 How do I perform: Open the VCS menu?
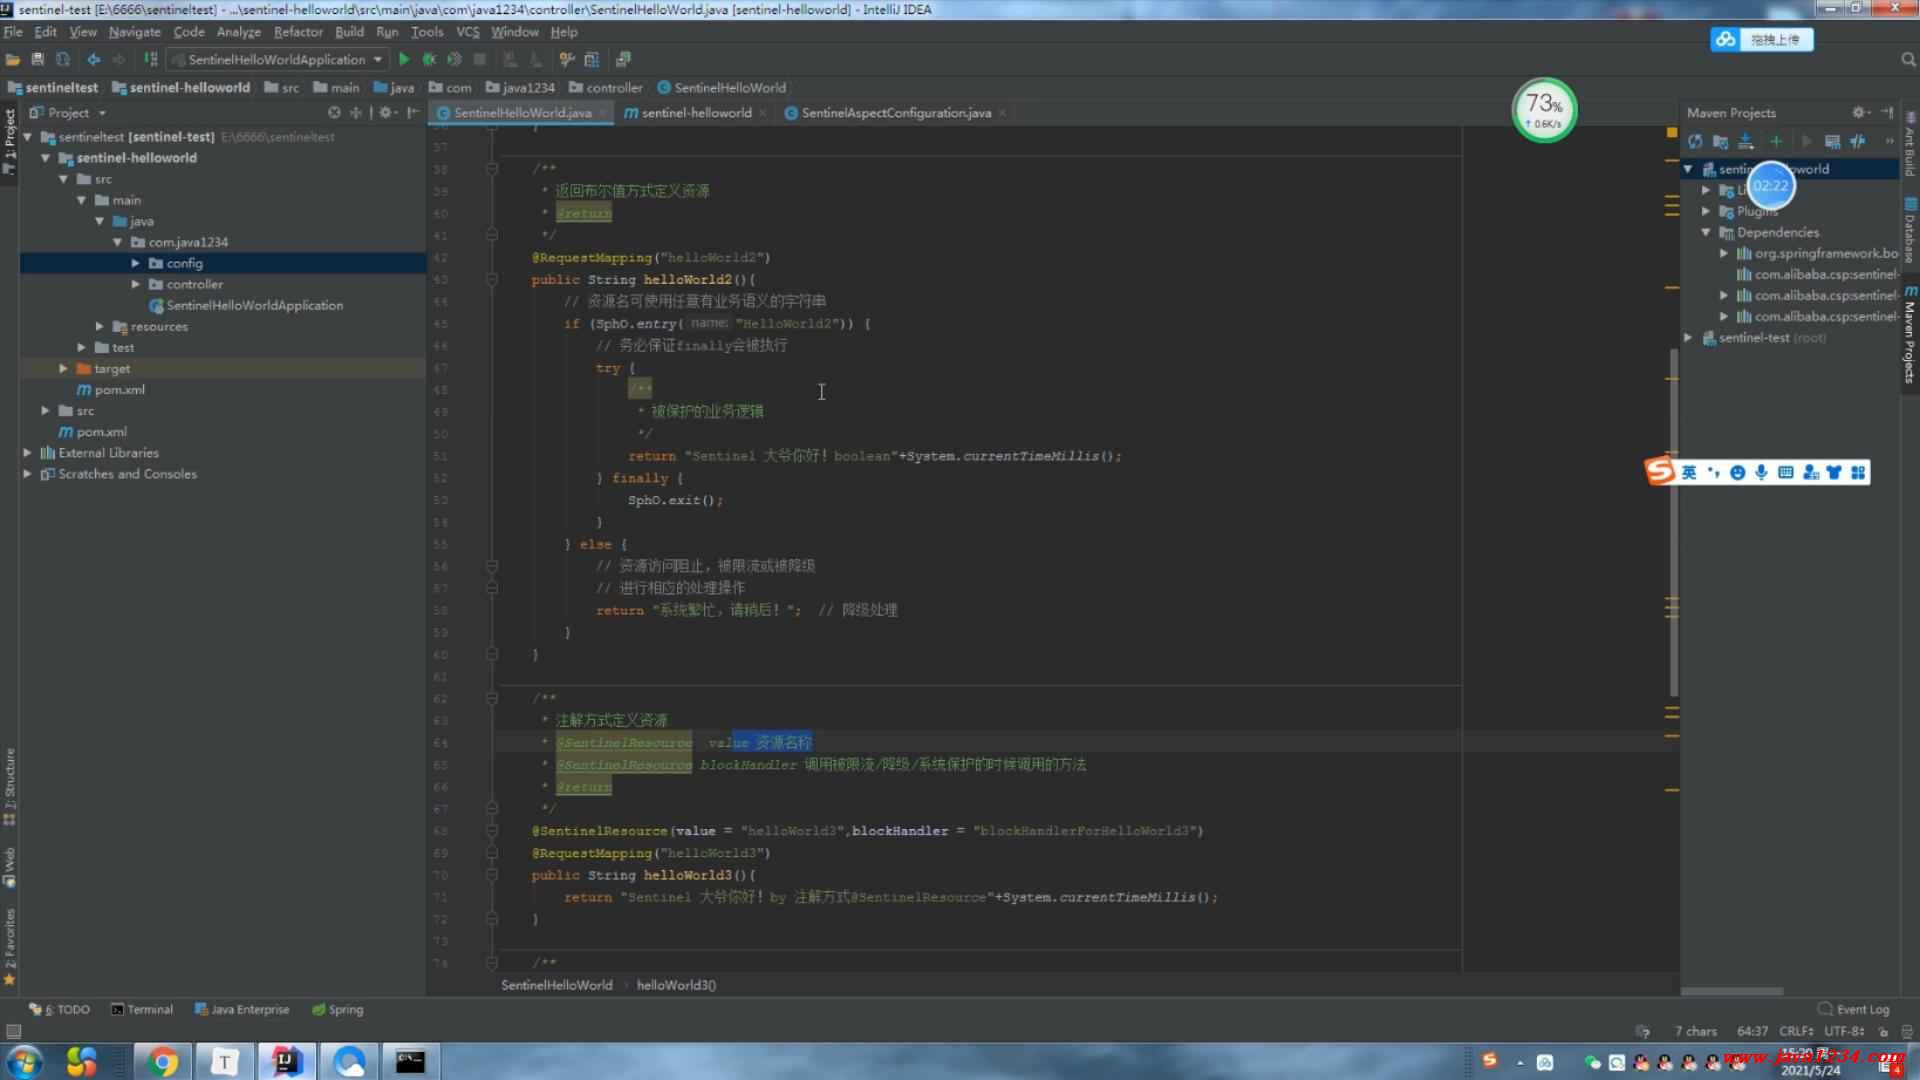[467, 32]
